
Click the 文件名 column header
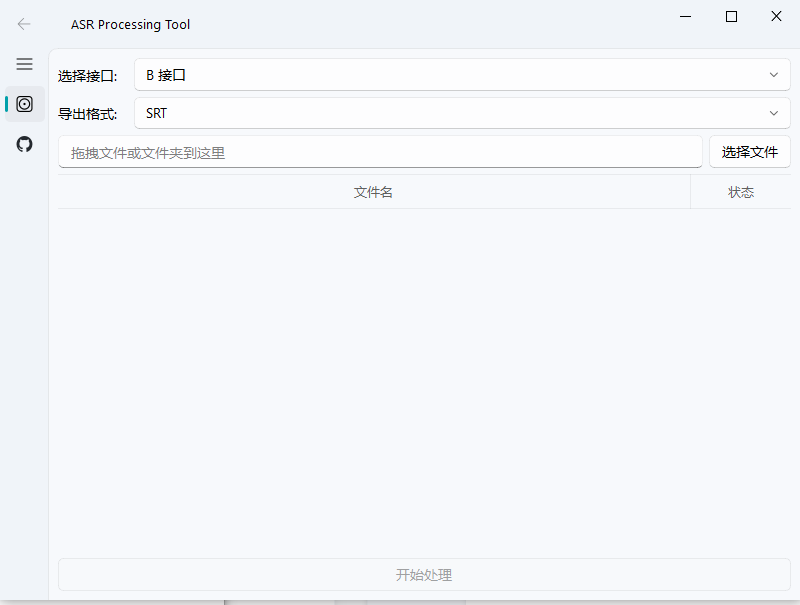coord(373,192)
